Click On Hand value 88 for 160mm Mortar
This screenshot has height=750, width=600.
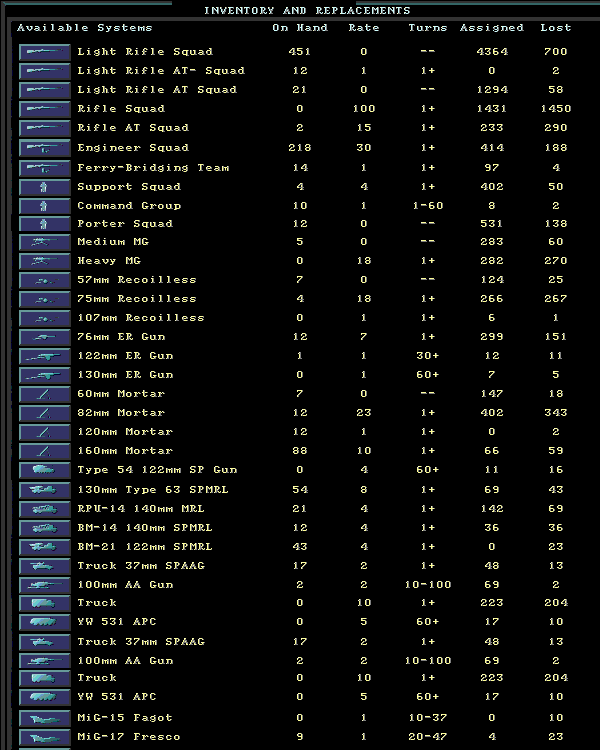(300, 451)
